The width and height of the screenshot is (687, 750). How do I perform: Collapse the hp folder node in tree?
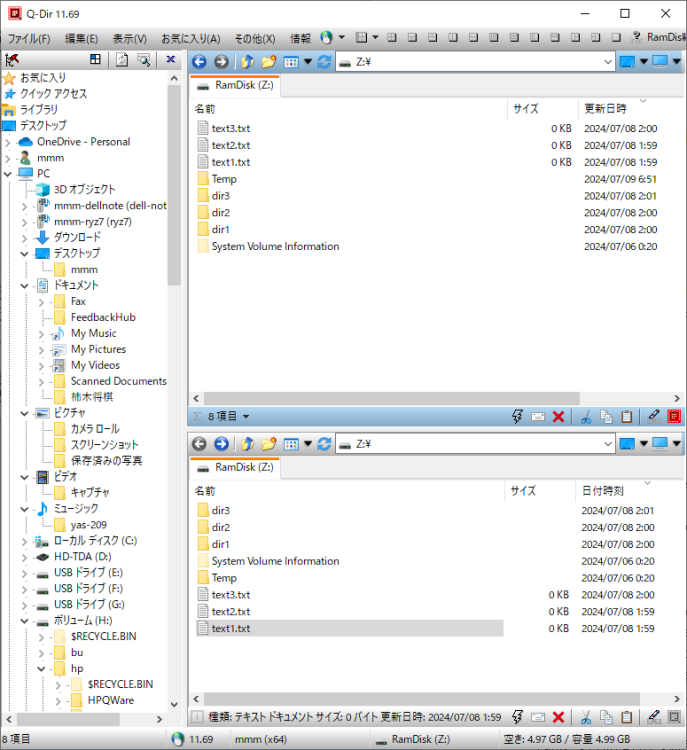click(41, 669)
